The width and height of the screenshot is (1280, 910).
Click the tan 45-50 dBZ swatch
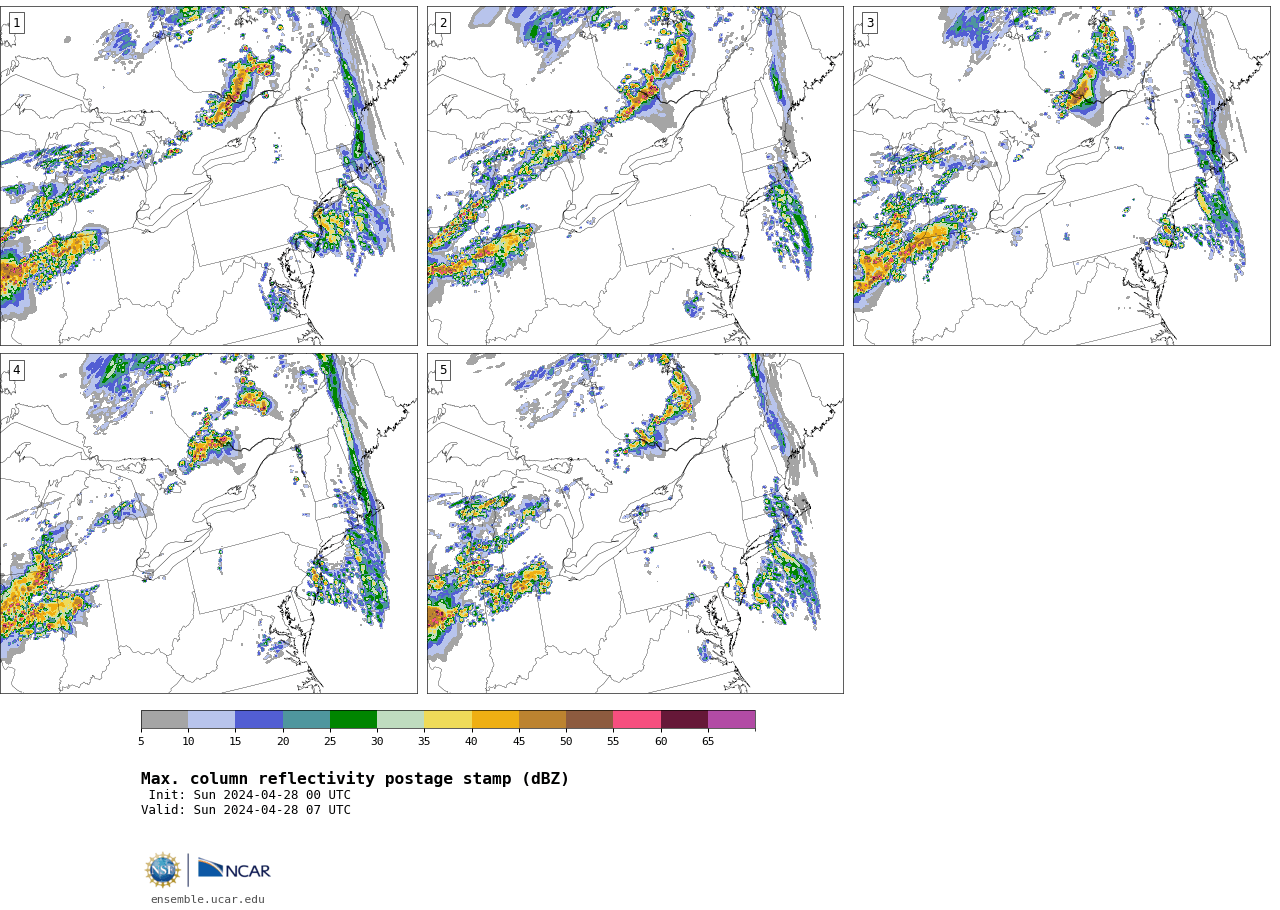pos(542,720)
